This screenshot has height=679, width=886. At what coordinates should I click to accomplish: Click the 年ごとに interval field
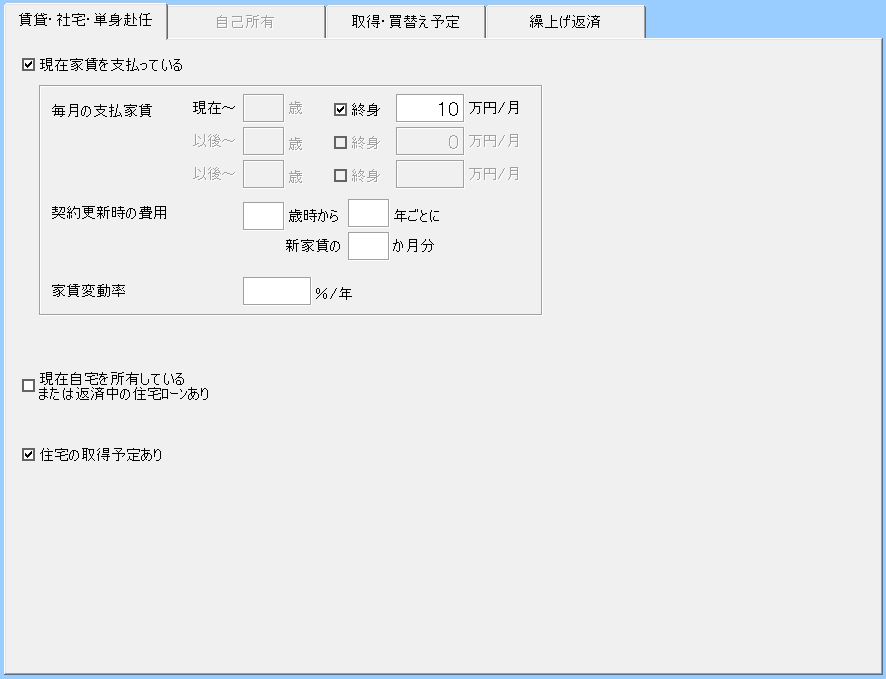coord(368,215)
